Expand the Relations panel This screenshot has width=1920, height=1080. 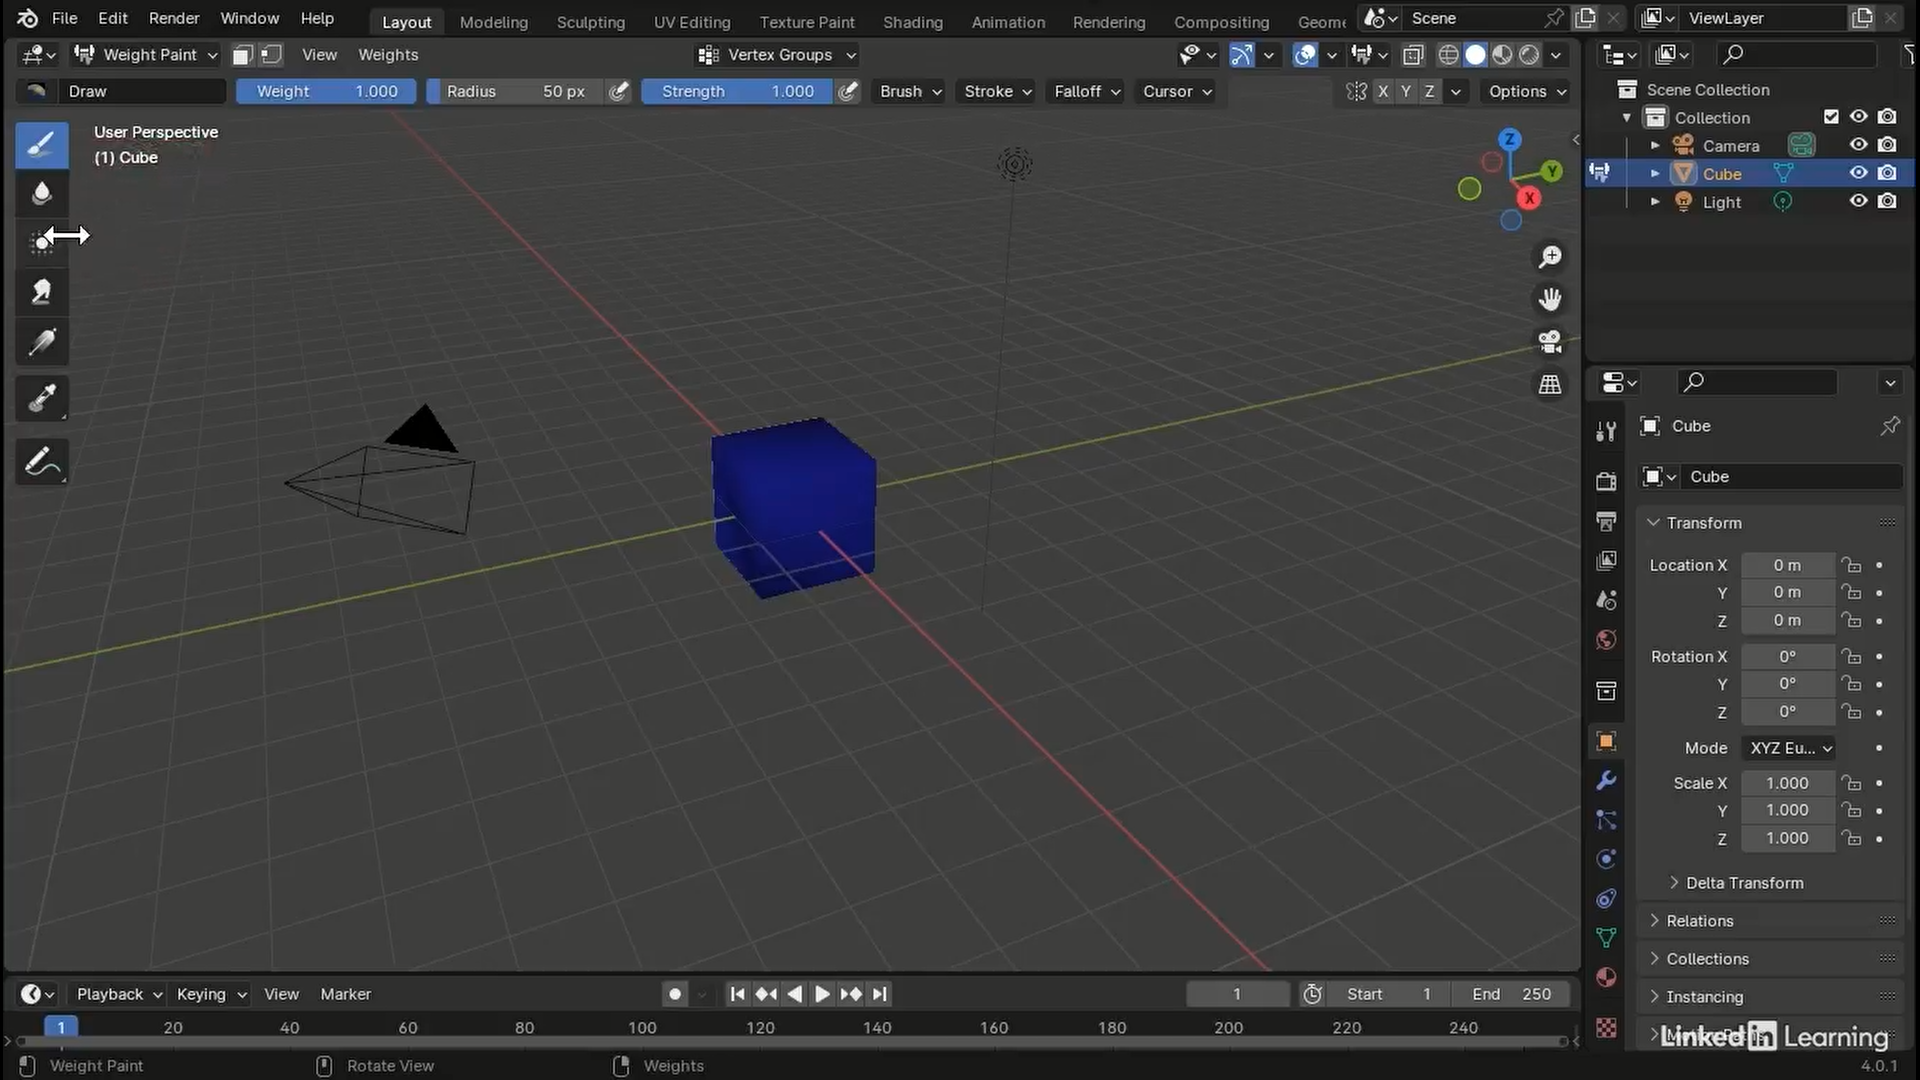(x=1699, y=921)
